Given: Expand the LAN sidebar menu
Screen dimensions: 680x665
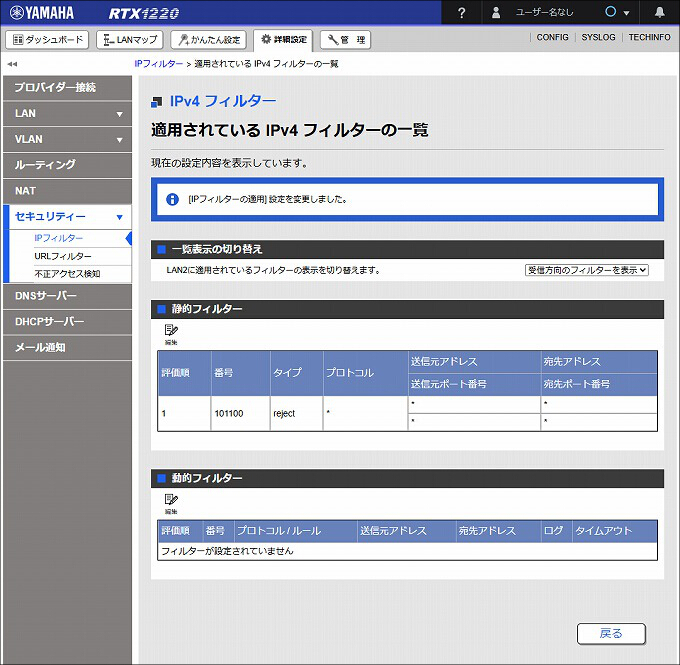Looking at the screenshot, I should [67, 114].
